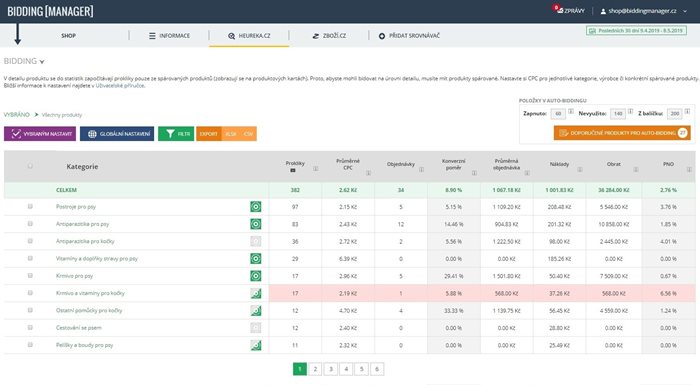
Task: Go to pagination page 2
Action: [315, 369]
